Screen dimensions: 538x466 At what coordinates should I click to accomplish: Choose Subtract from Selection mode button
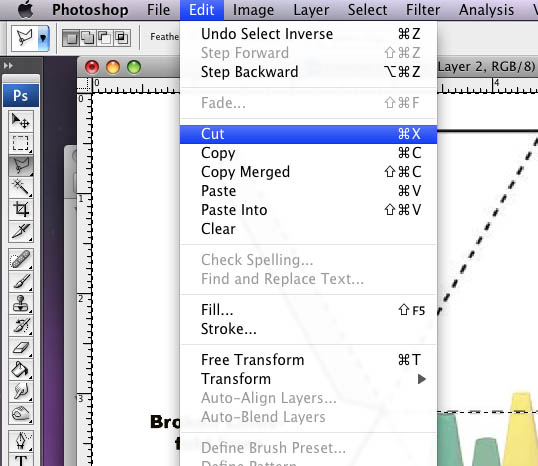(104, 38)
